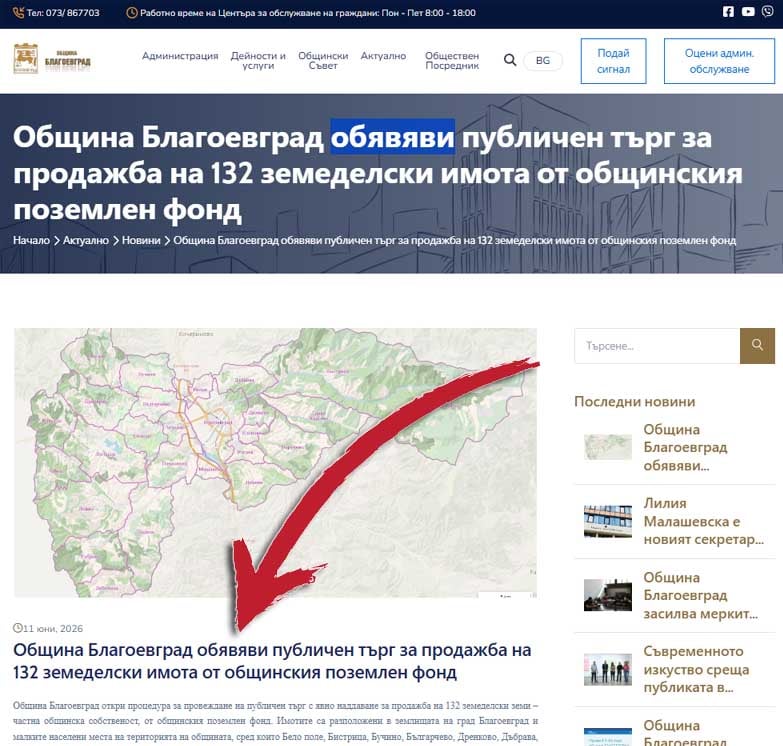Click the Последни новини heading

pos(634,401)
